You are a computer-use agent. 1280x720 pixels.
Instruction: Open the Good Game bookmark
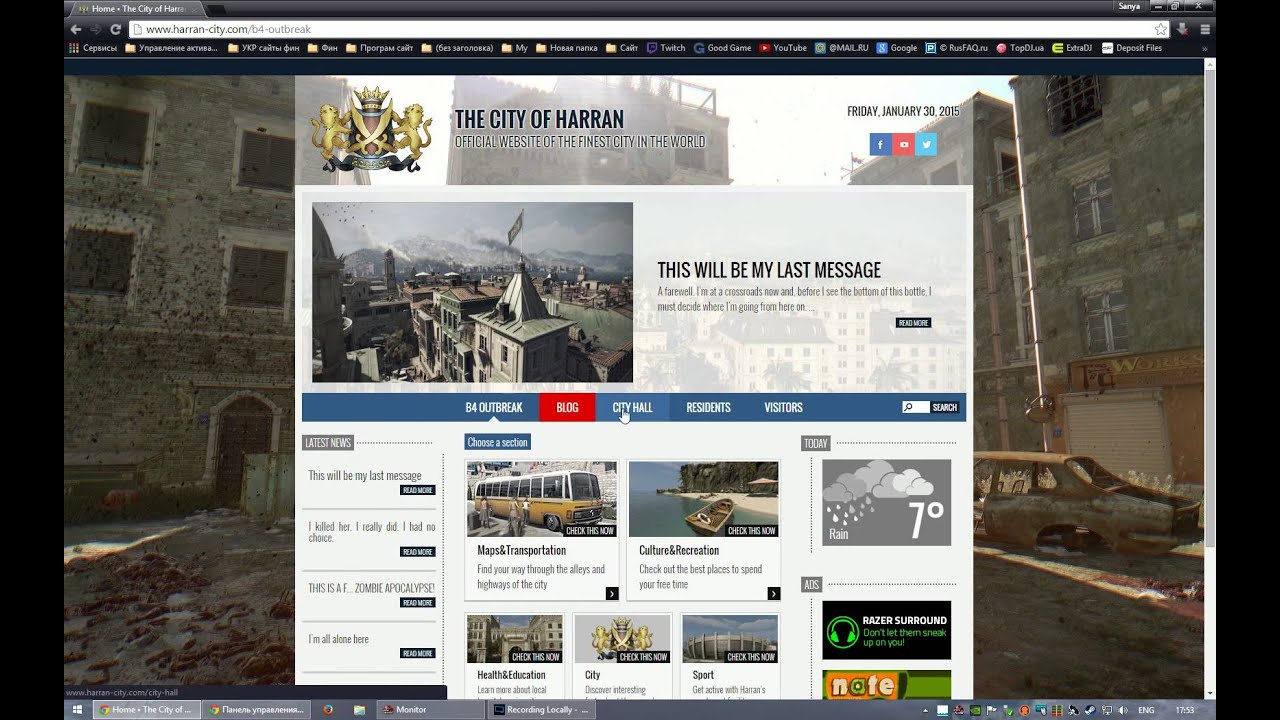pyautogui.click(x=722, y=48)
